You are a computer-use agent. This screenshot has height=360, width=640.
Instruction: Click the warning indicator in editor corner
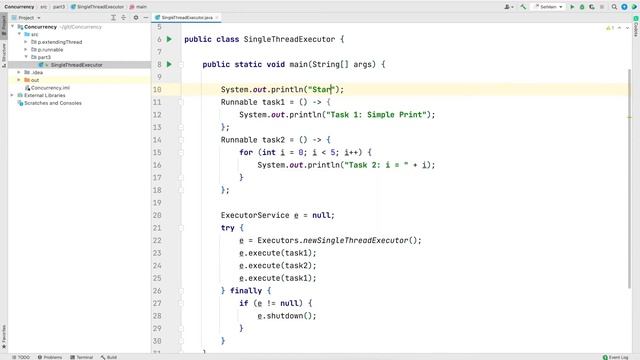pos(610,28)
